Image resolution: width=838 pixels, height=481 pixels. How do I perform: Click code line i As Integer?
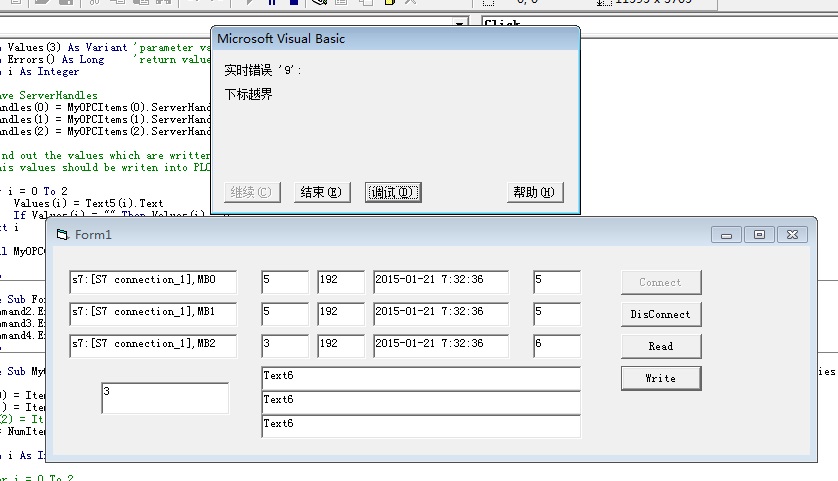(43, 72)
